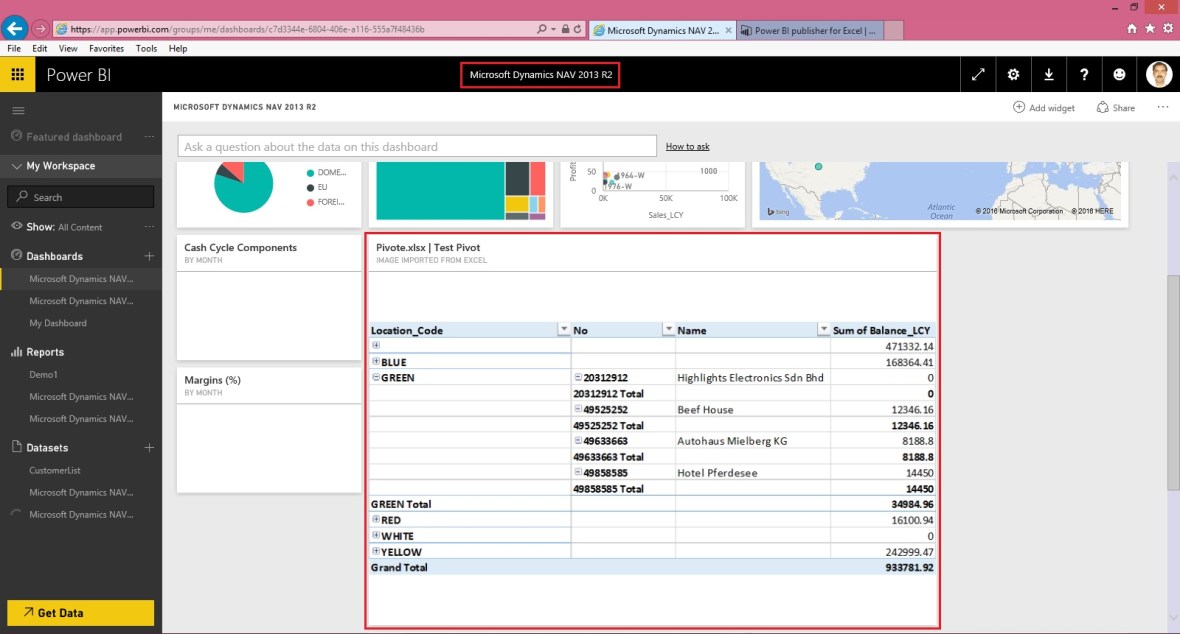1180x634 pixels.
Task: Open Power BI help with the question mark icon
Action: [1084, 74]
